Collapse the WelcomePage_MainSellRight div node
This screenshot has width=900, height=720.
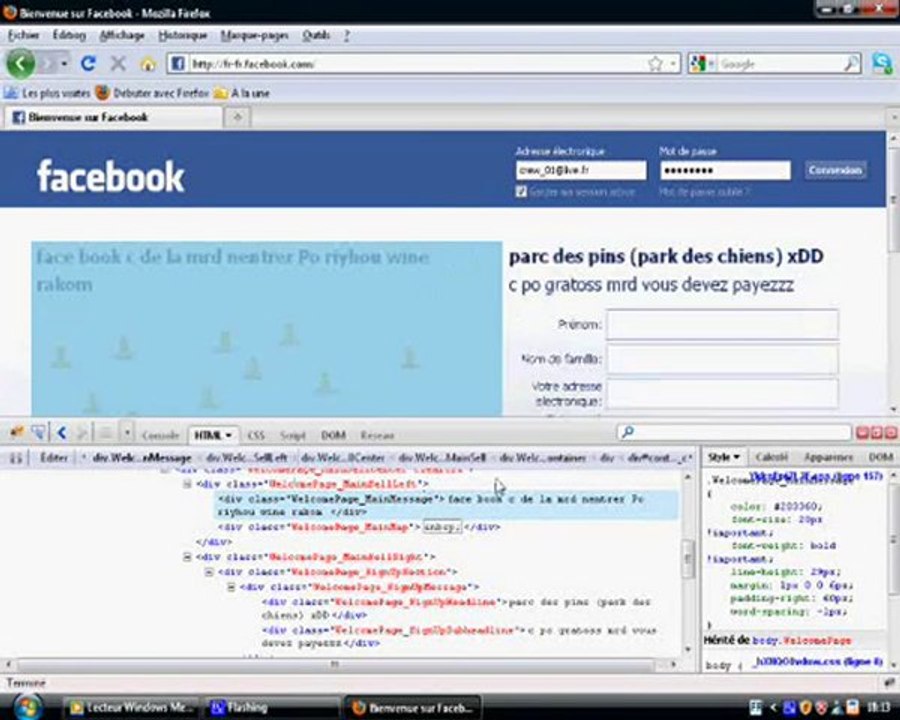[187, 556]
